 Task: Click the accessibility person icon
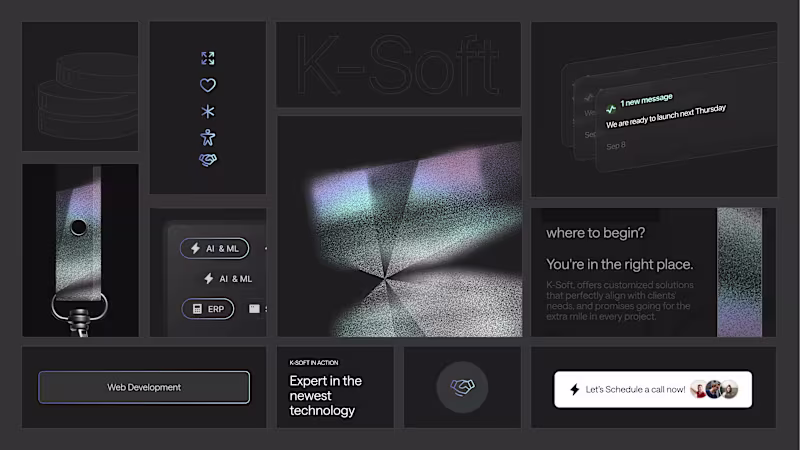point(208,137)
